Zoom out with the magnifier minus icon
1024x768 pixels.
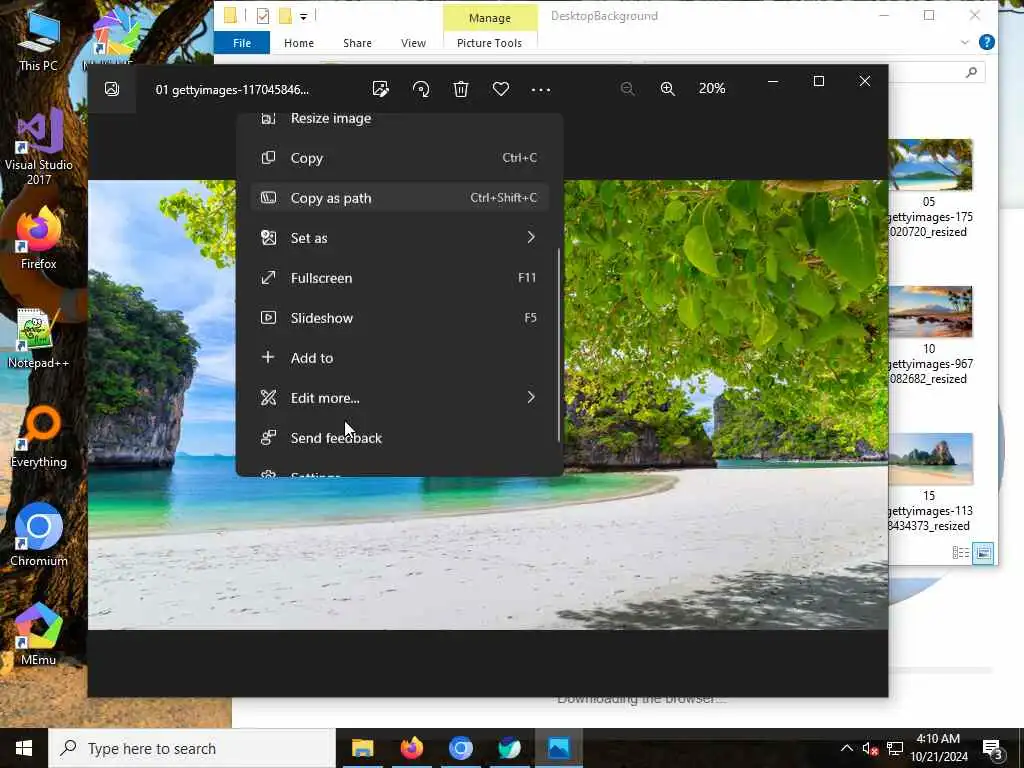(x=628, y=89)
